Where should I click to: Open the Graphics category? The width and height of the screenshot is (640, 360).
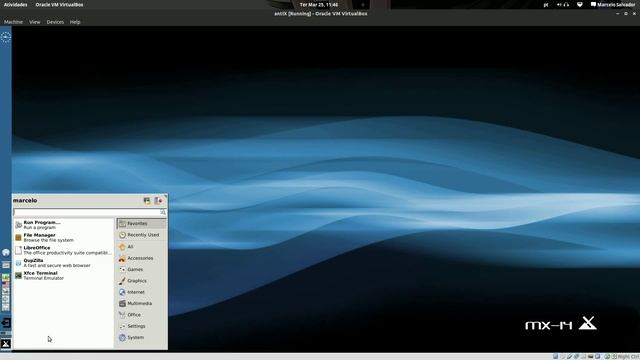coord(141,281)
